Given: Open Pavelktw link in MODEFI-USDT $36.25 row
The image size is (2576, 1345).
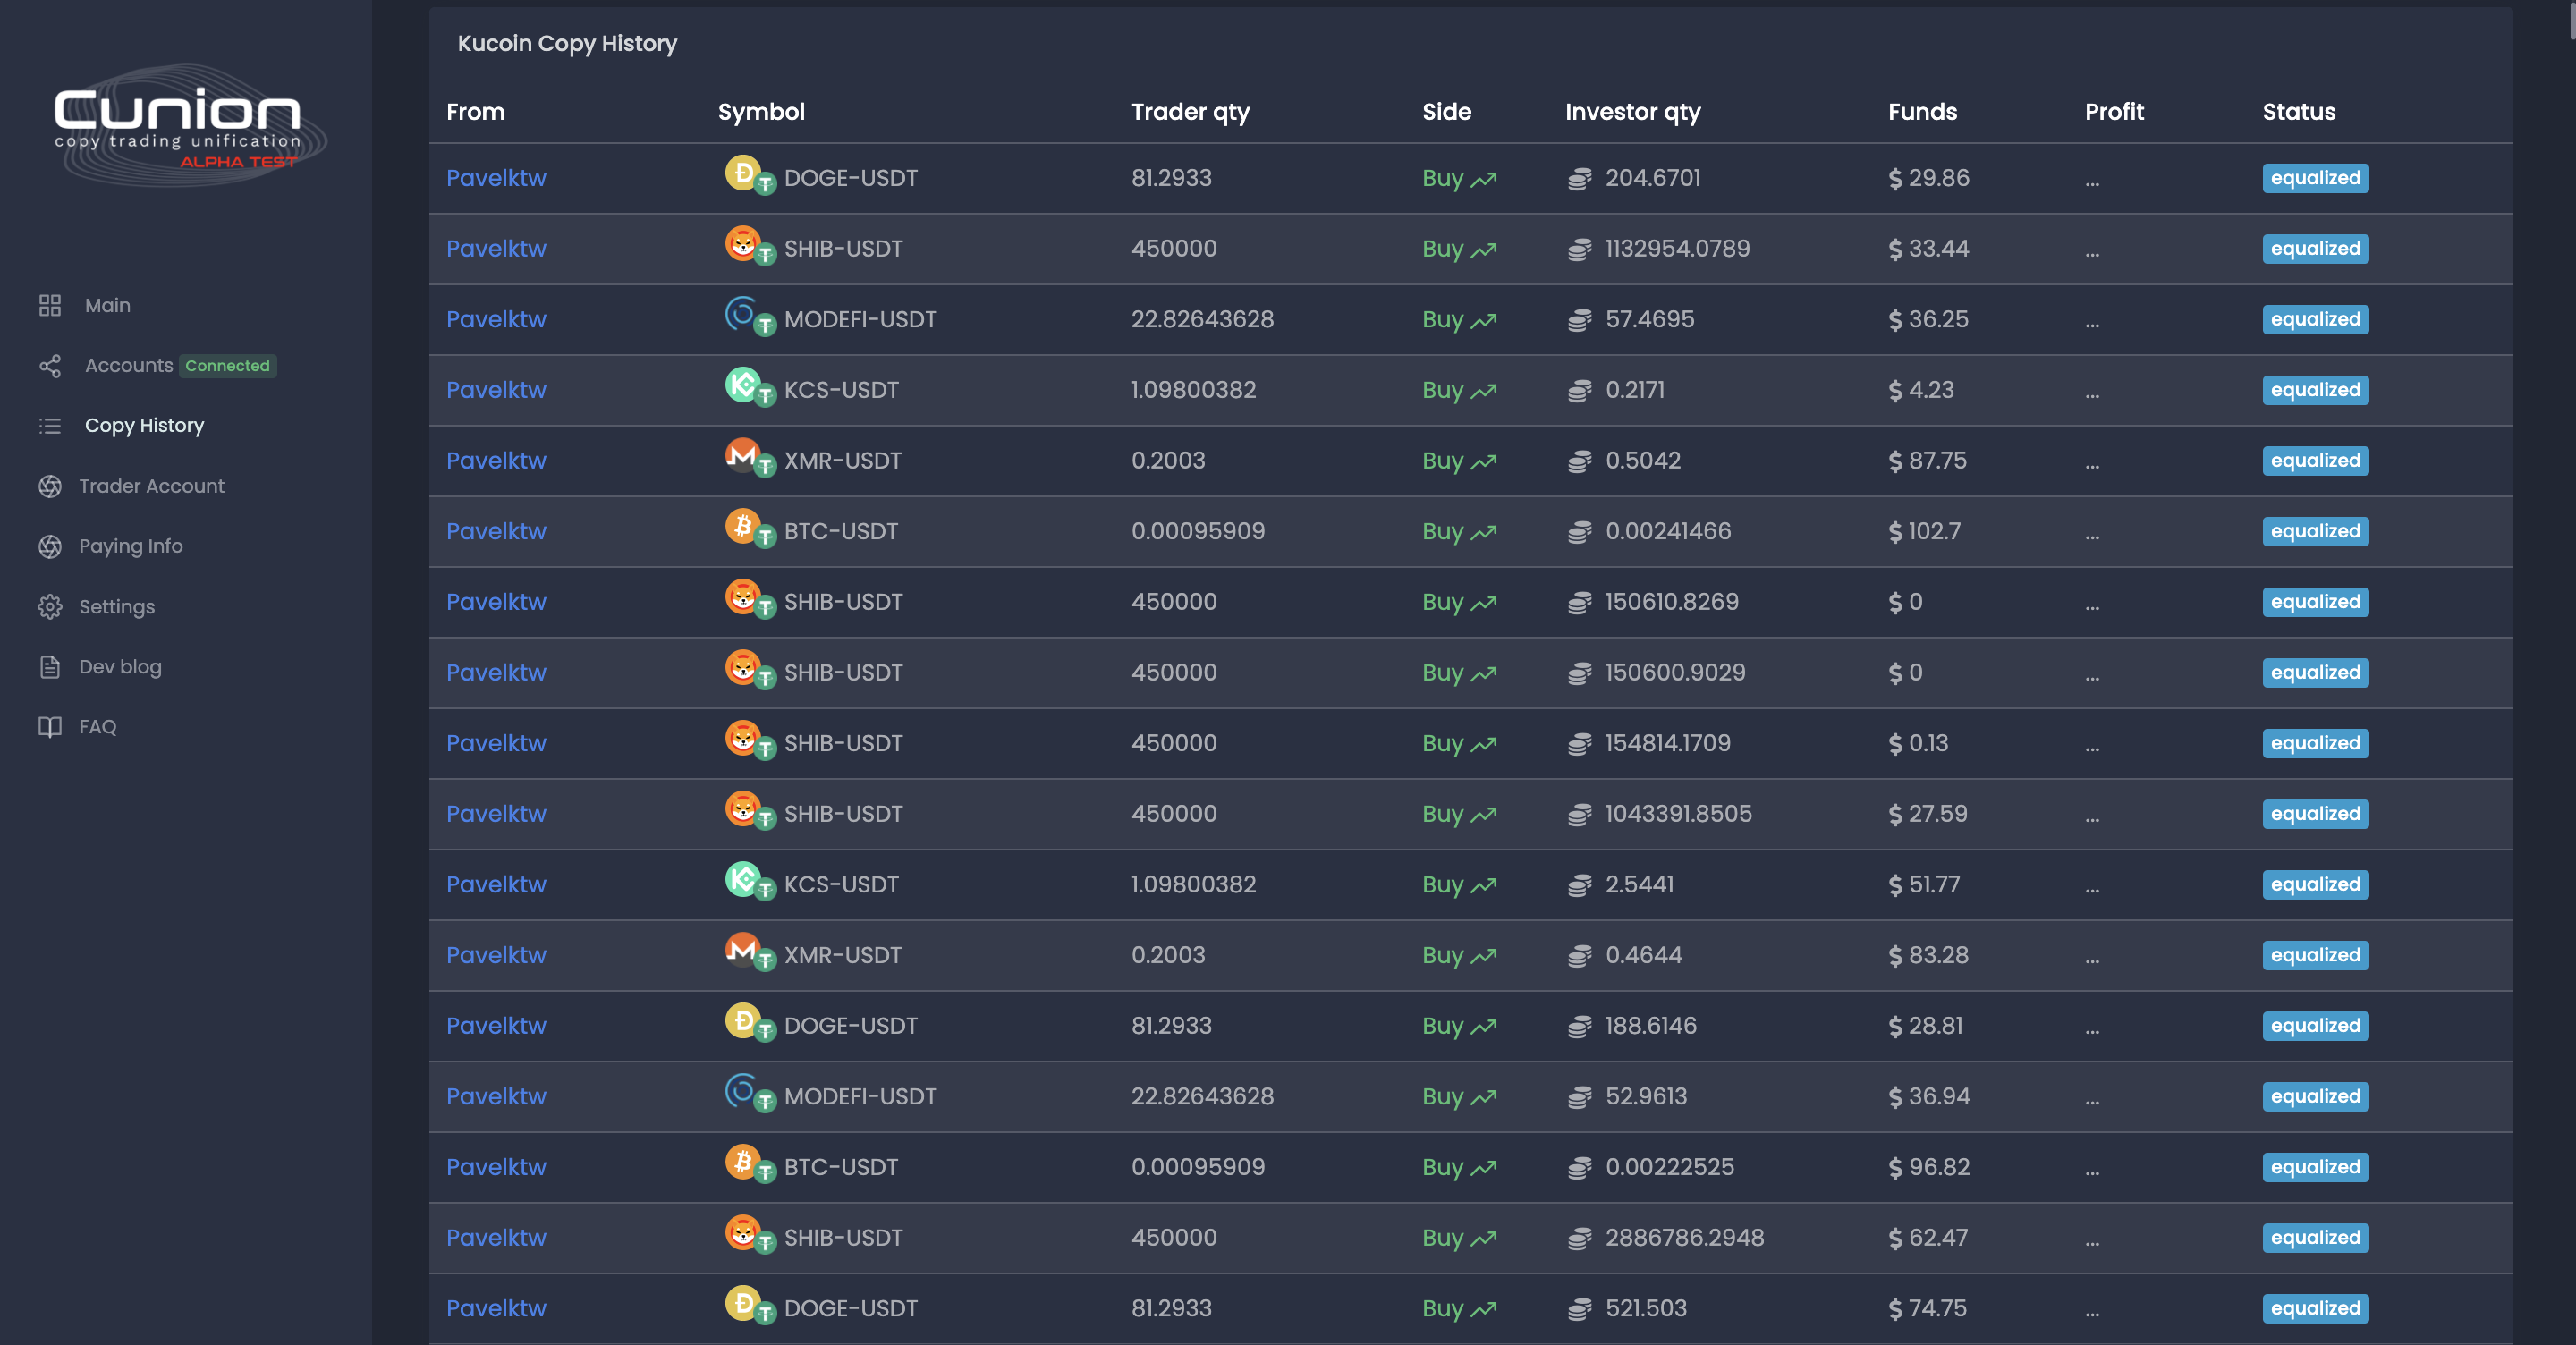Looking at the screenshot, I should coord(496,319).
